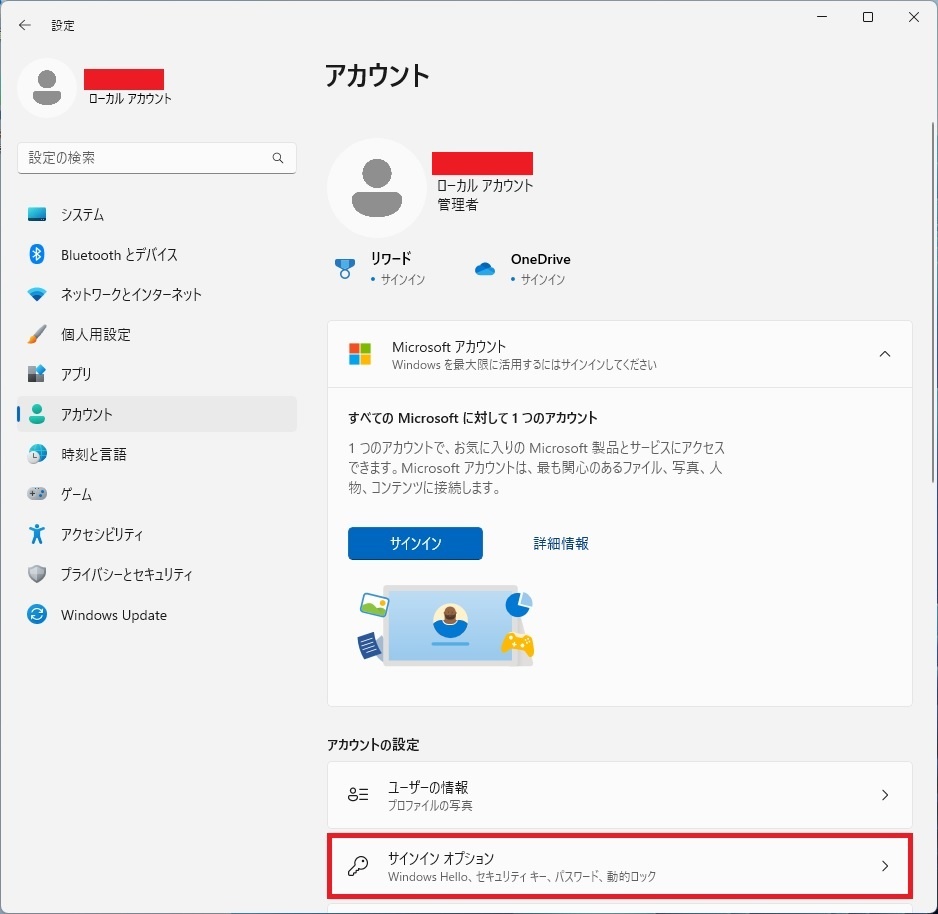The width and height of the screenshot is (938, 914).
Task: Click the network Wi-Fi icon
Action: pos(36,294)
